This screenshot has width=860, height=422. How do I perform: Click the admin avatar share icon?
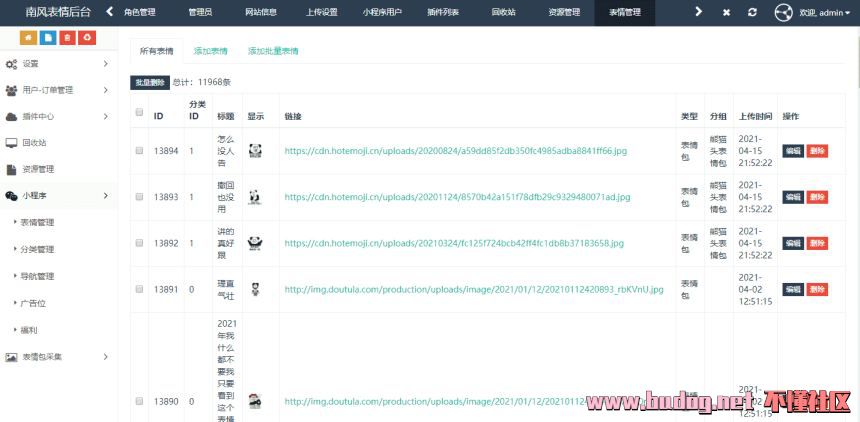783,12
